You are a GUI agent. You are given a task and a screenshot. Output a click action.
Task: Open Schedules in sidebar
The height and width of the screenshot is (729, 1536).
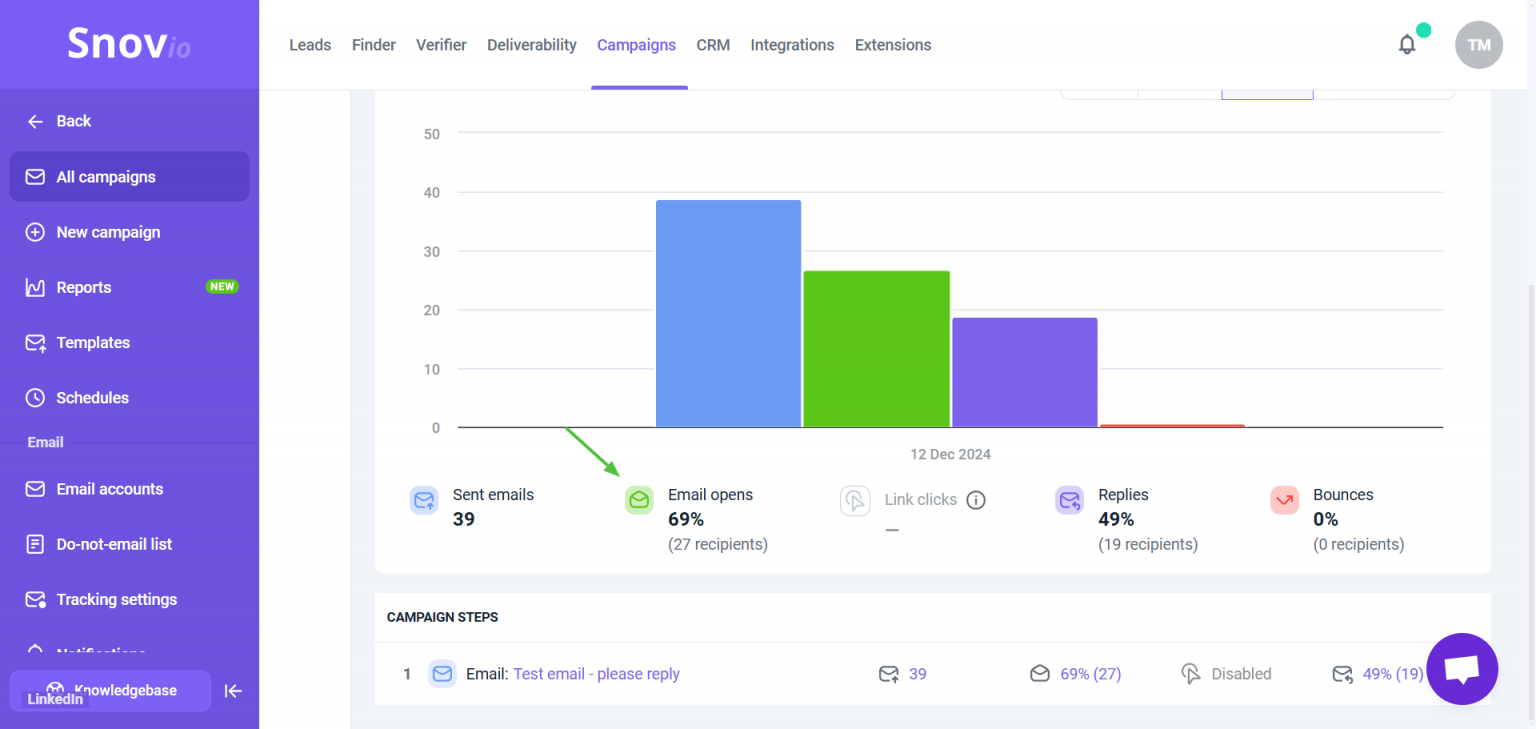click(130, 397)
